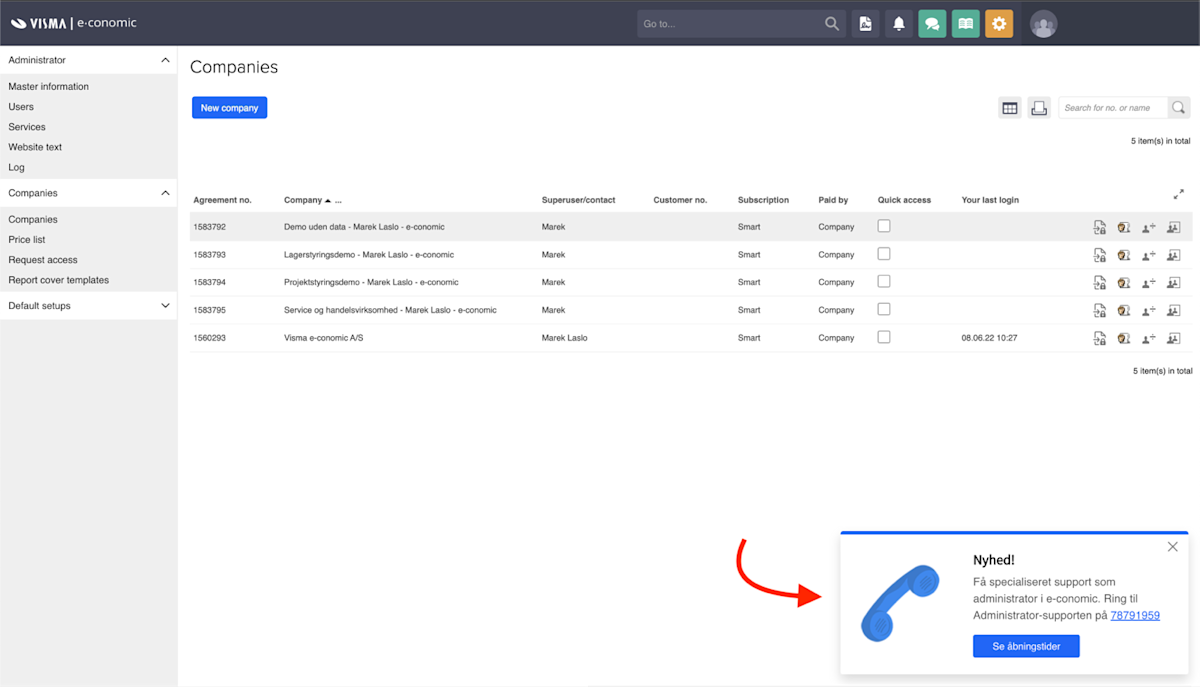Click the remove user icon for 1583792
Viewport: 1200px width, 687px height.
click(x=1149, y=227)
